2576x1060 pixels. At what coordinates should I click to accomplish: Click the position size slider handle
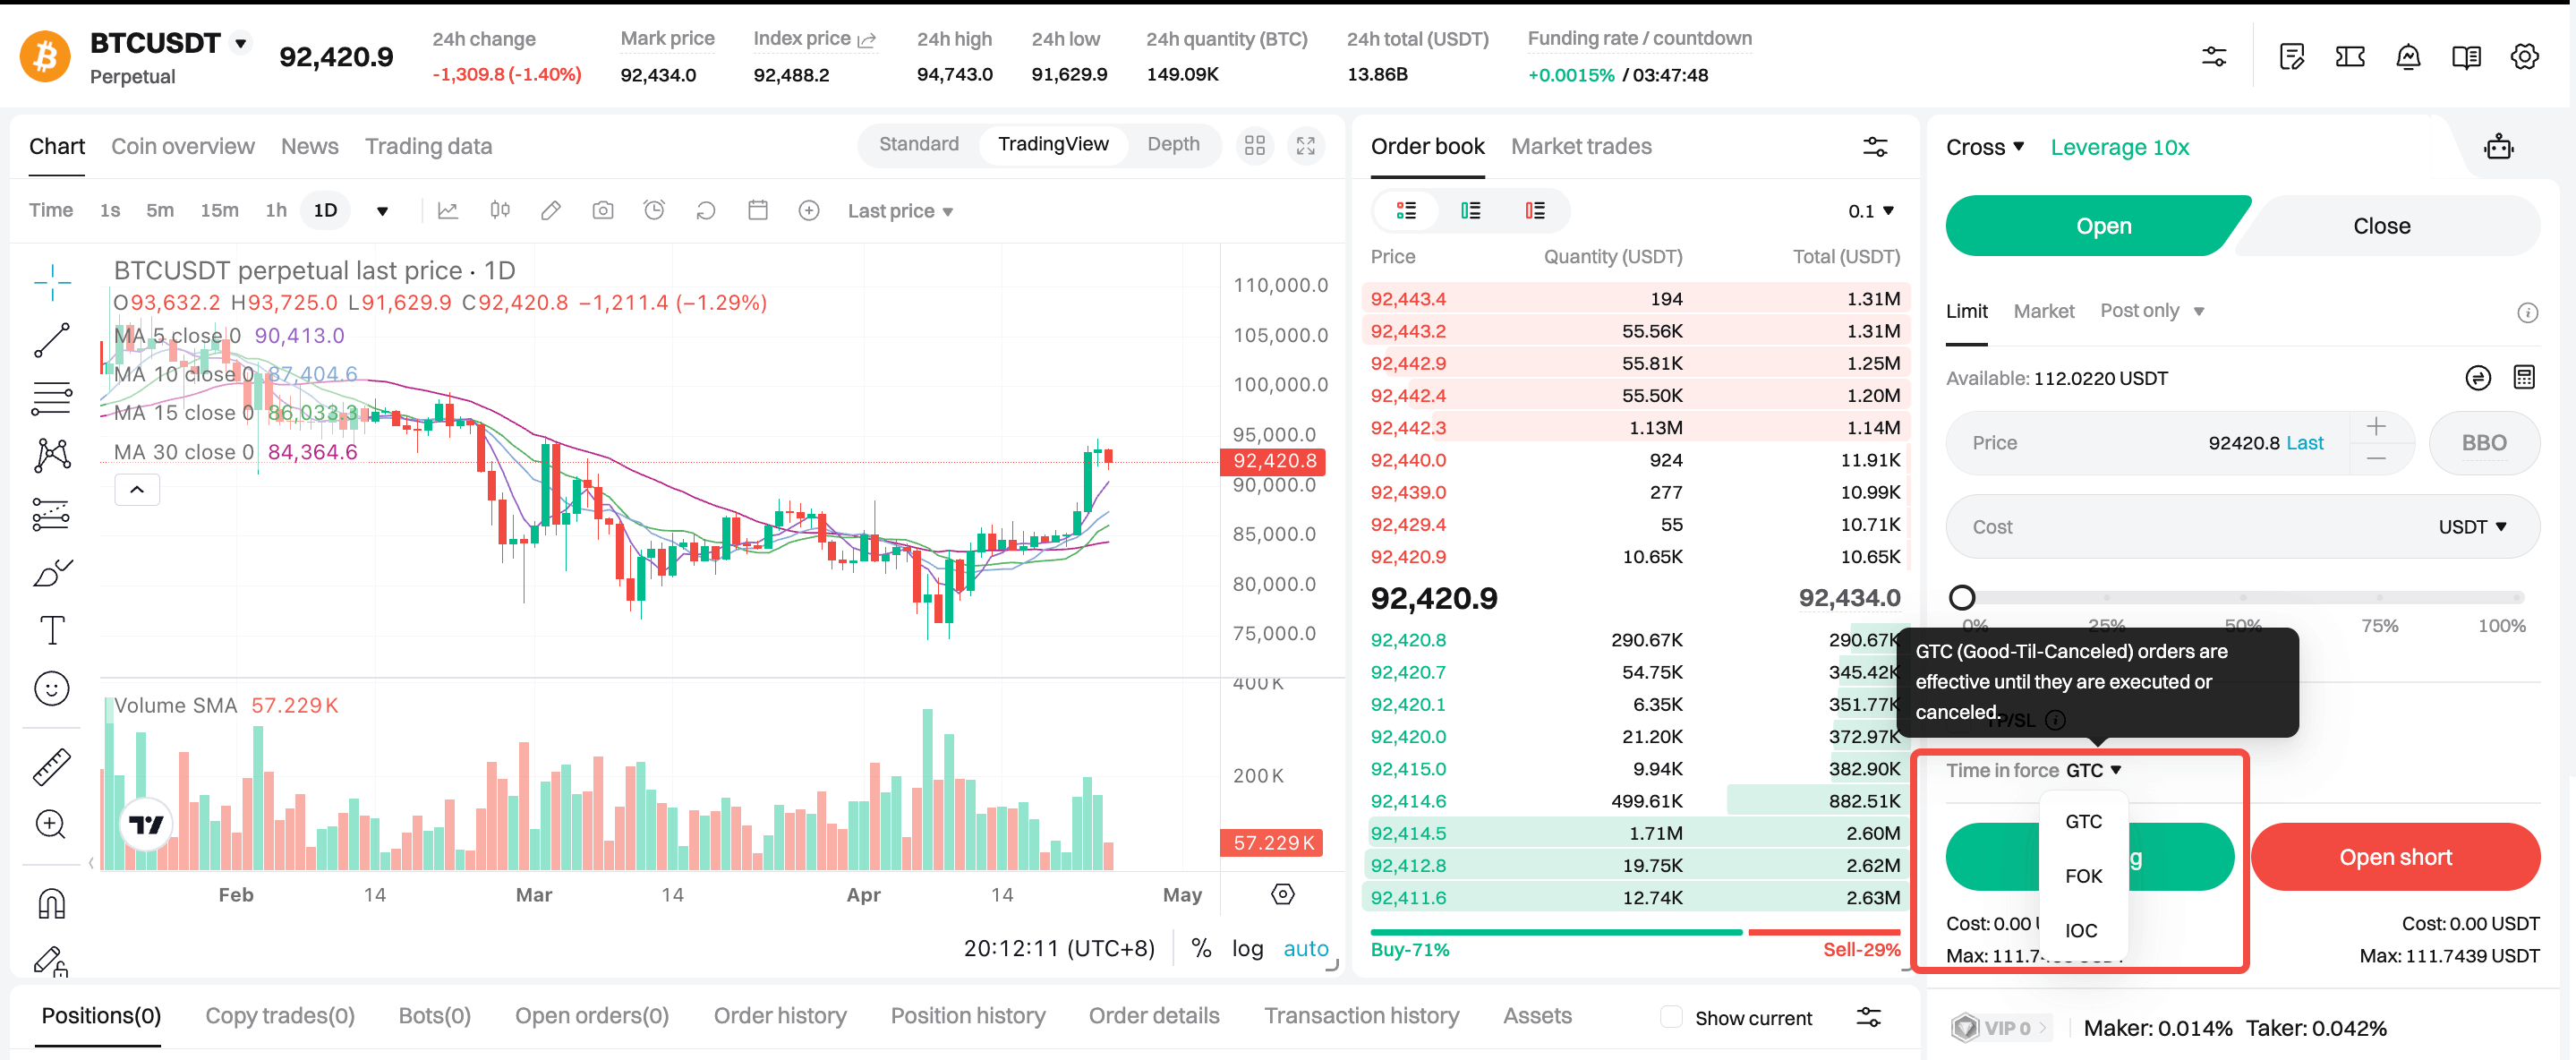(1962, 598)
